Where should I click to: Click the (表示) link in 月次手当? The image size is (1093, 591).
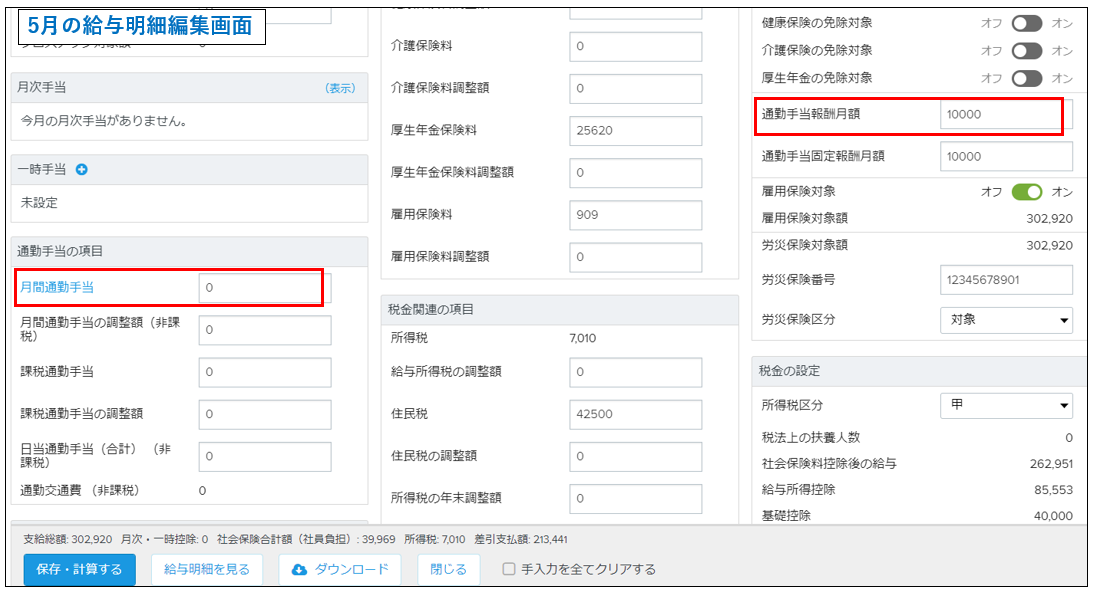pos(340,88)
